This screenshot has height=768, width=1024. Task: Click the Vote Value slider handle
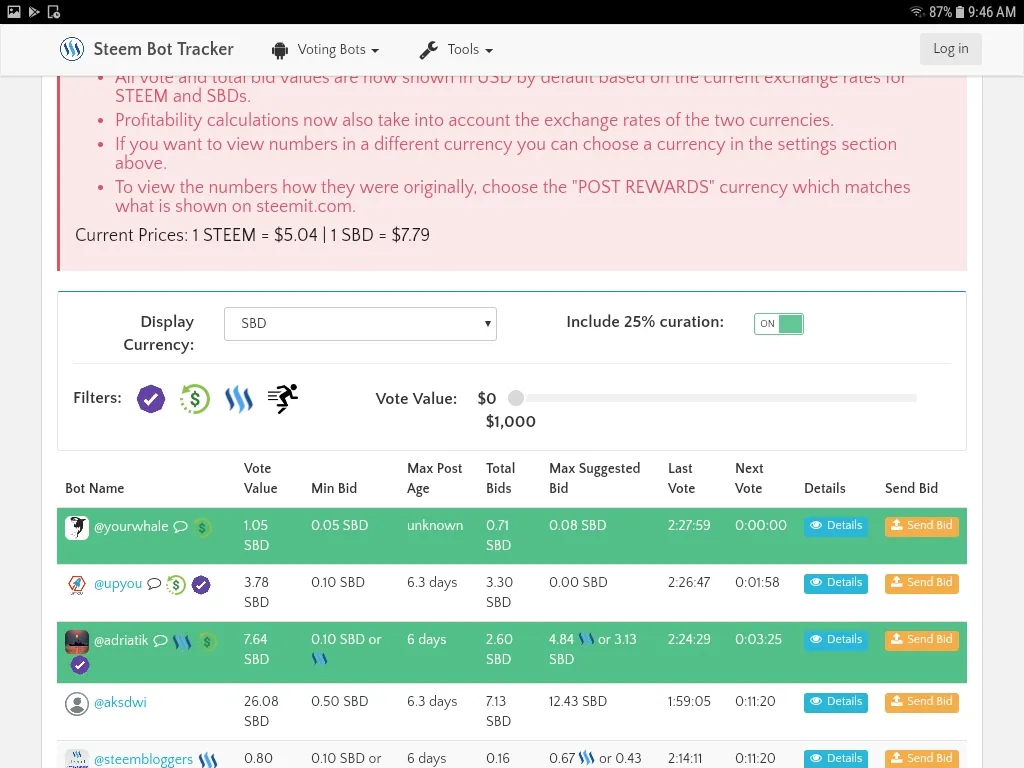(516, 398)
